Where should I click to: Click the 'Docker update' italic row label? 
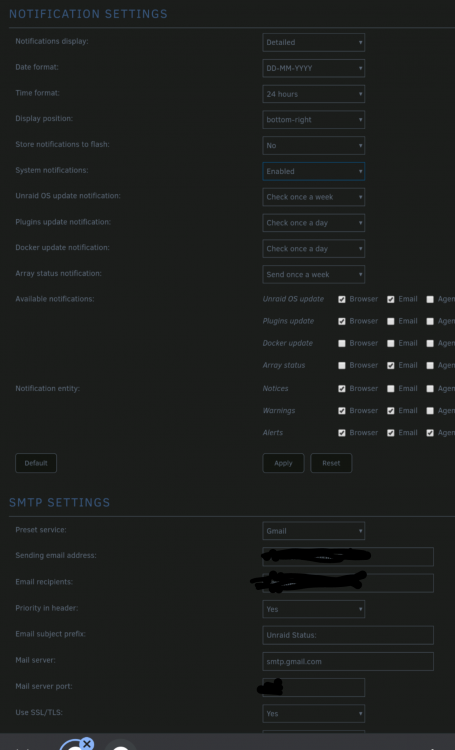pyautogui.click(x=288, y=343)
